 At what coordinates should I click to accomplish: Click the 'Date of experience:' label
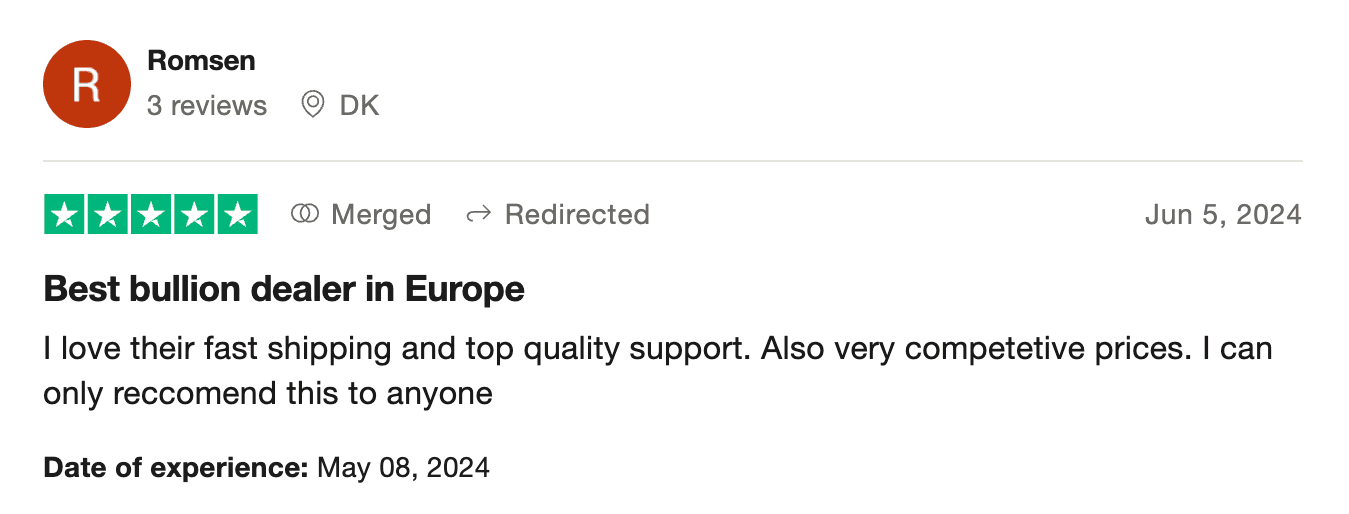pyautogui.click(x=176, y=467)
